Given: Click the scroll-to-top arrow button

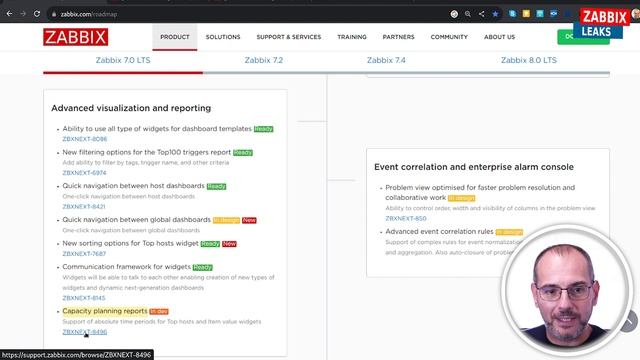Looking at the screenshot, I should [630, 321].
